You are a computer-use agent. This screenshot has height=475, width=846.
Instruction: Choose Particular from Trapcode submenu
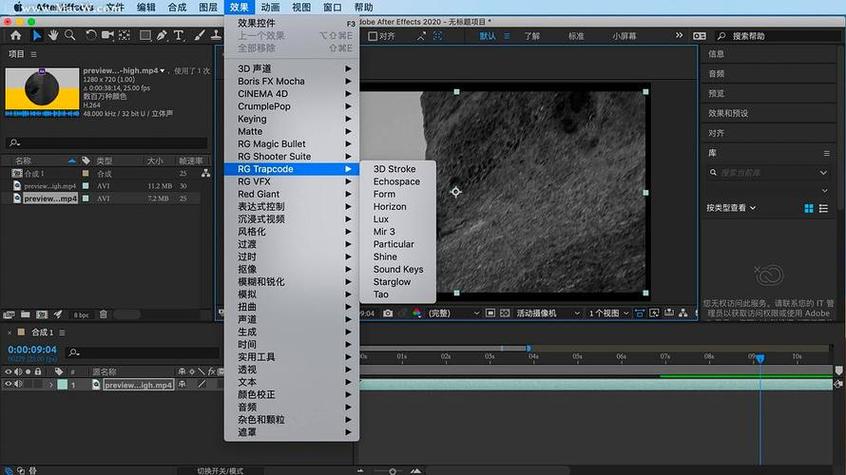pos(393,244)
